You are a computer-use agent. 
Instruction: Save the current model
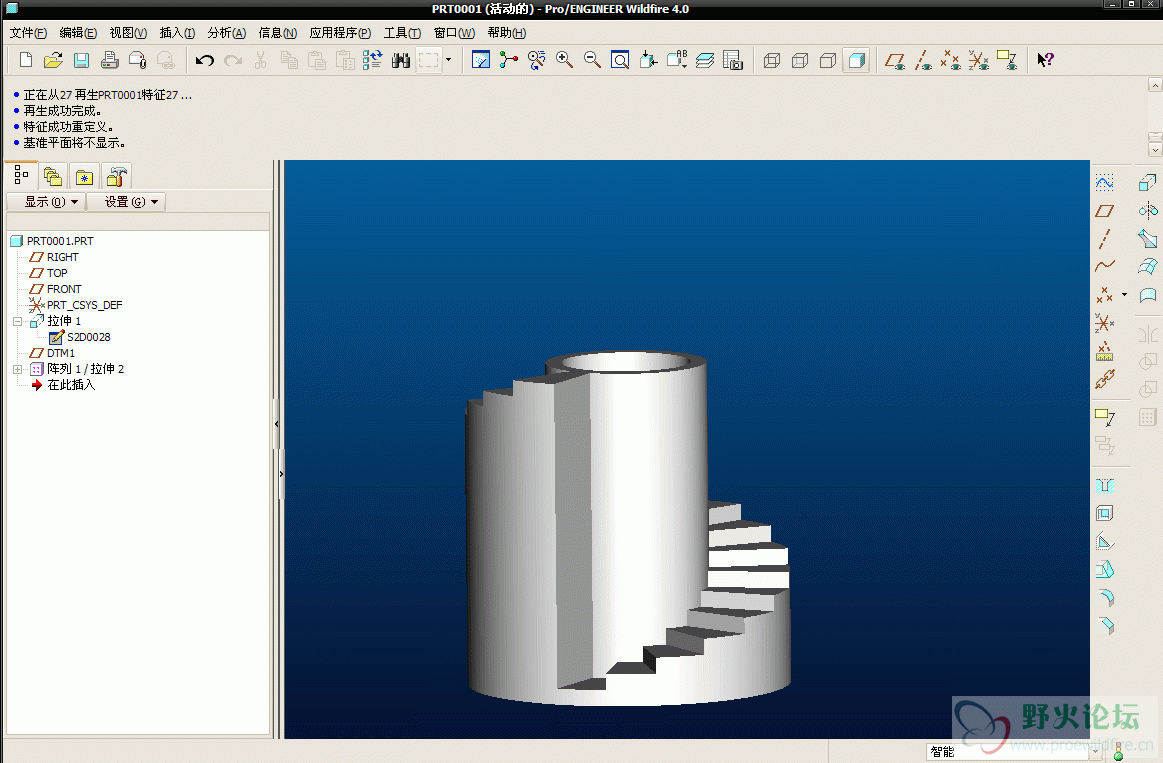82,60
